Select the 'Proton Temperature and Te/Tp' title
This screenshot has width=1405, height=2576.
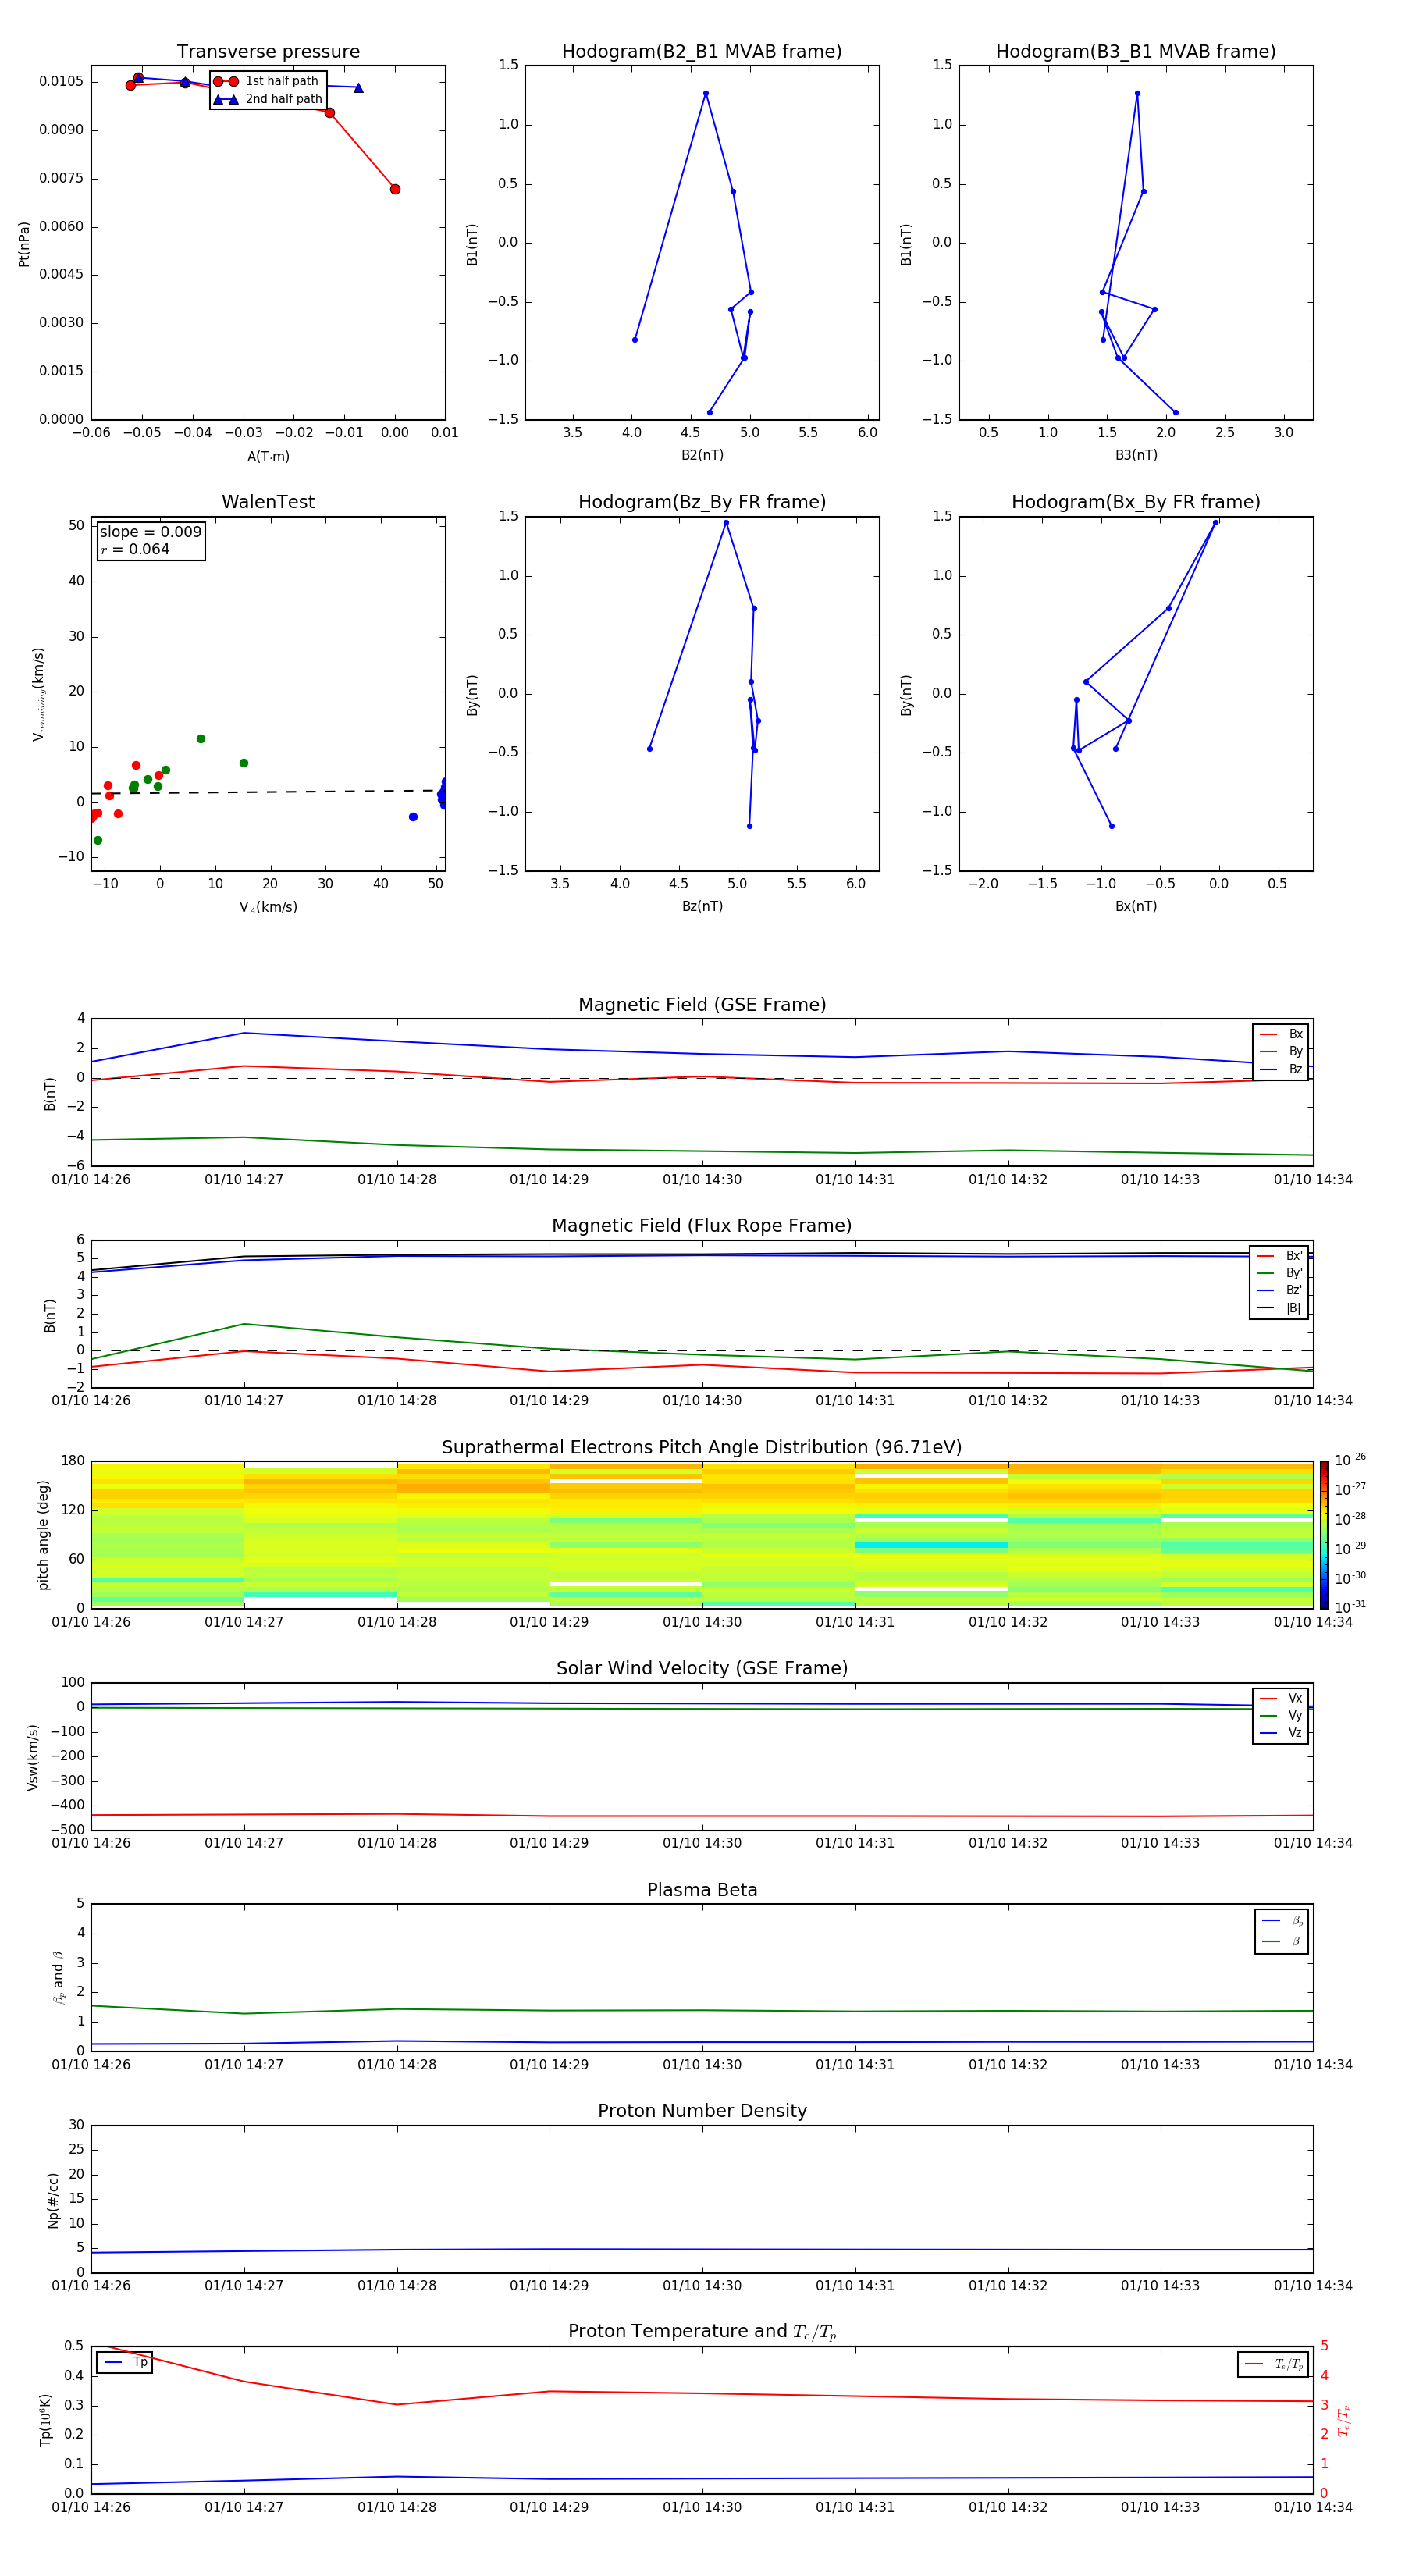point(702,2332)
